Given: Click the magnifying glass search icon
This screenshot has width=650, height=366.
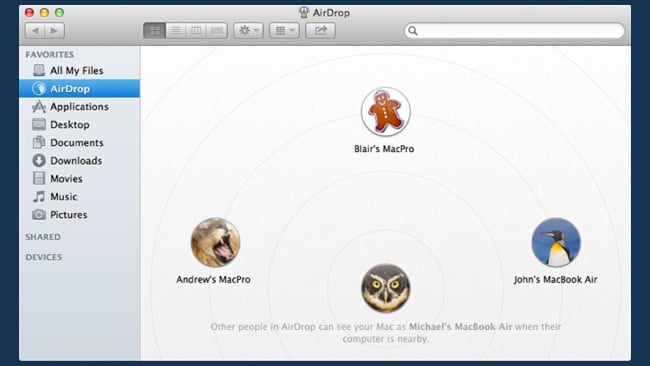Looking at the screenshot, I should 412,31.
